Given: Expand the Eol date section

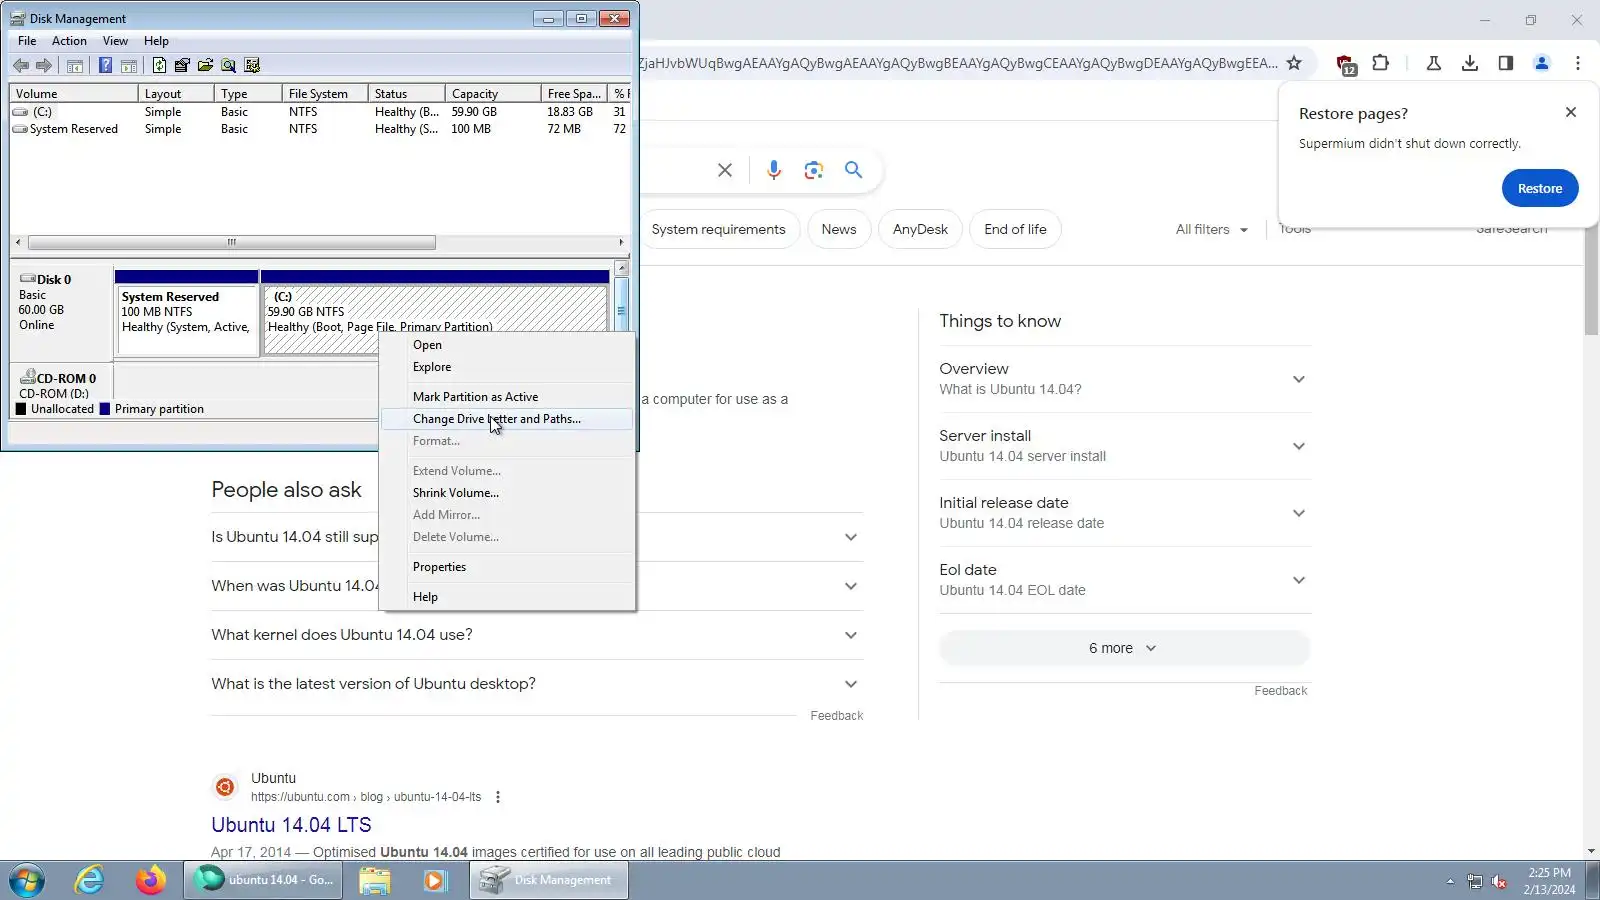Looking at the screenshot, I should 1124,580.
